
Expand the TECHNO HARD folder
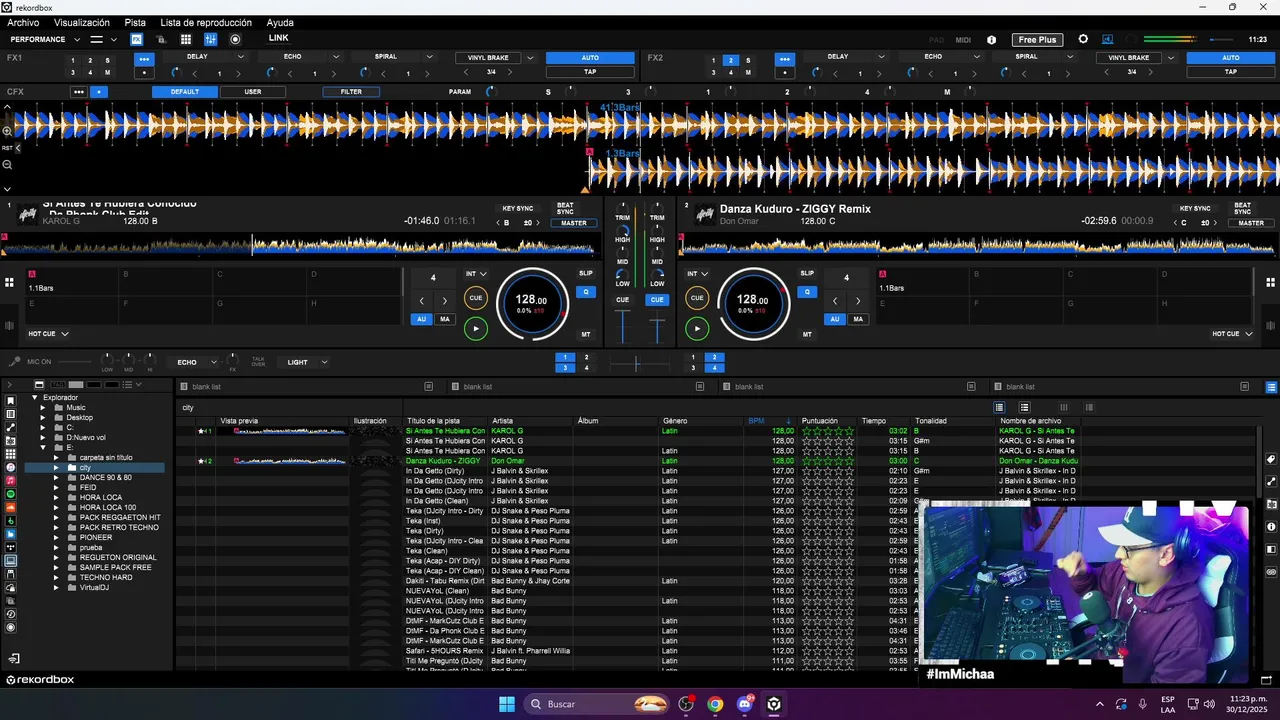(57, 578)
